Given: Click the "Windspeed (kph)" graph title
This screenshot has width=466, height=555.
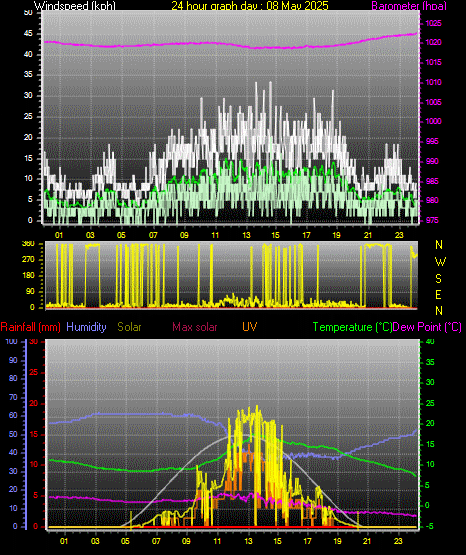Looking at the screenshot, I should coord(75,6).
